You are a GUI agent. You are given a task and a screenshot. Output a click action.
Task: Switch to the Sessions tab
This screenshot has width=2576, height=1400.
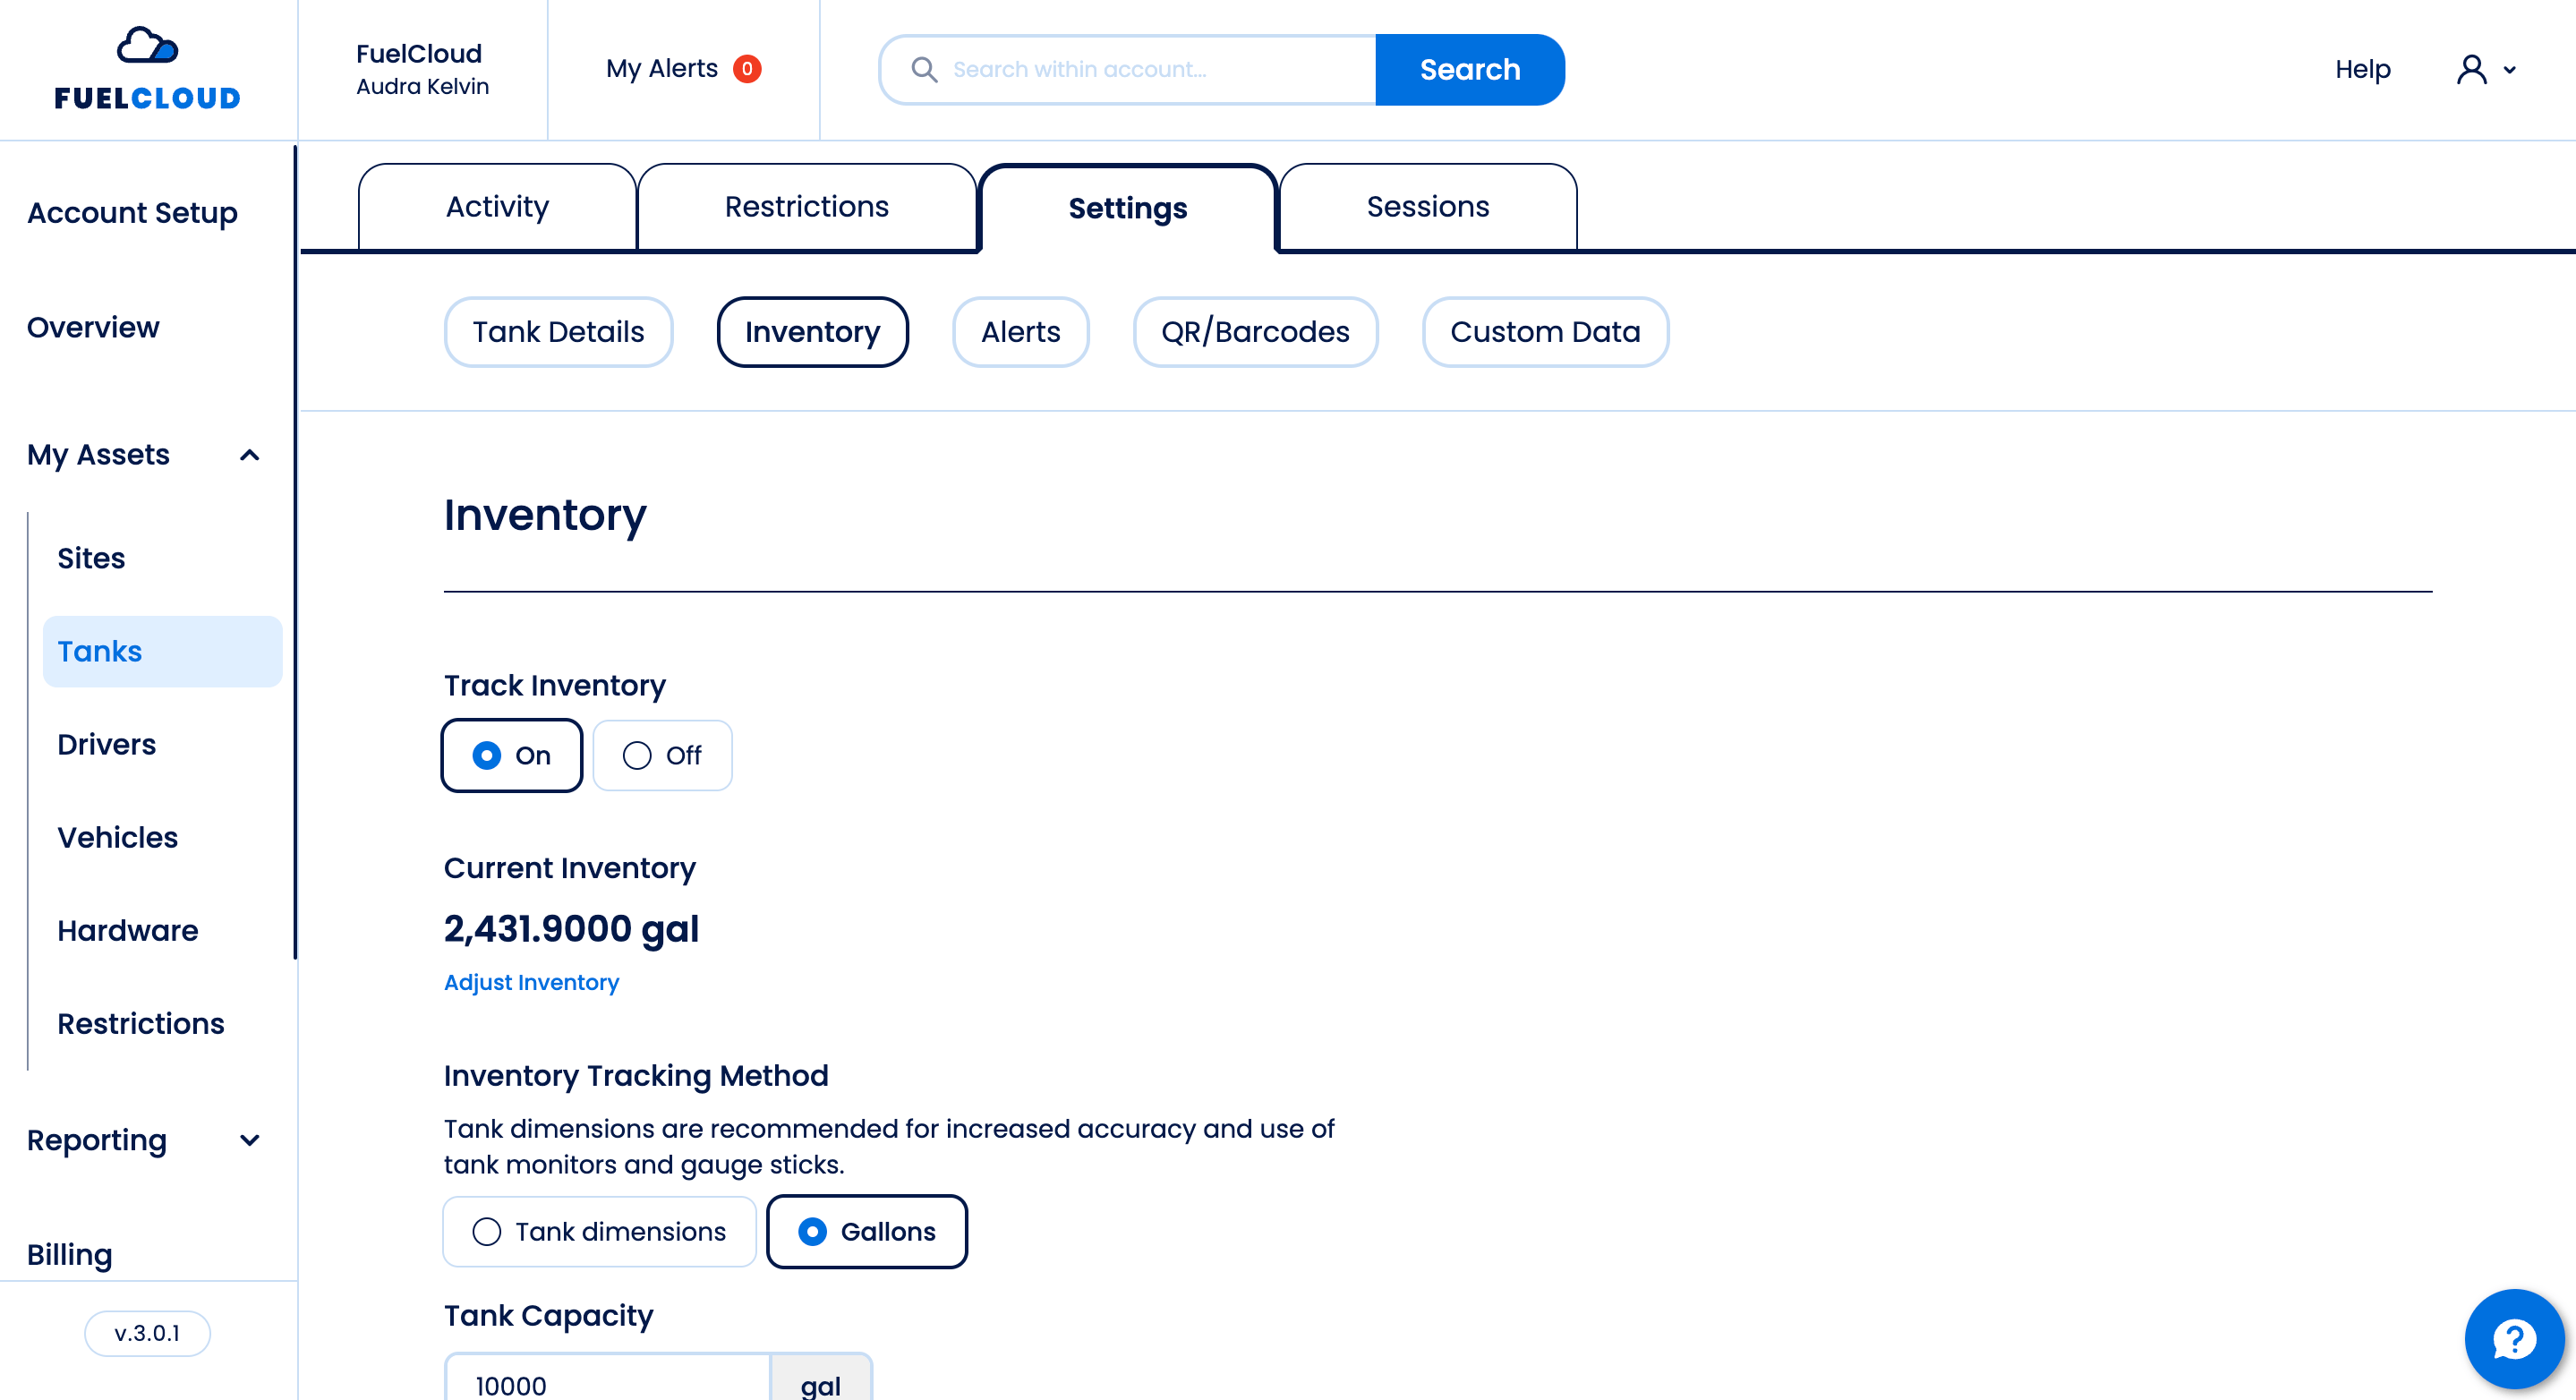pos(1427,207)
